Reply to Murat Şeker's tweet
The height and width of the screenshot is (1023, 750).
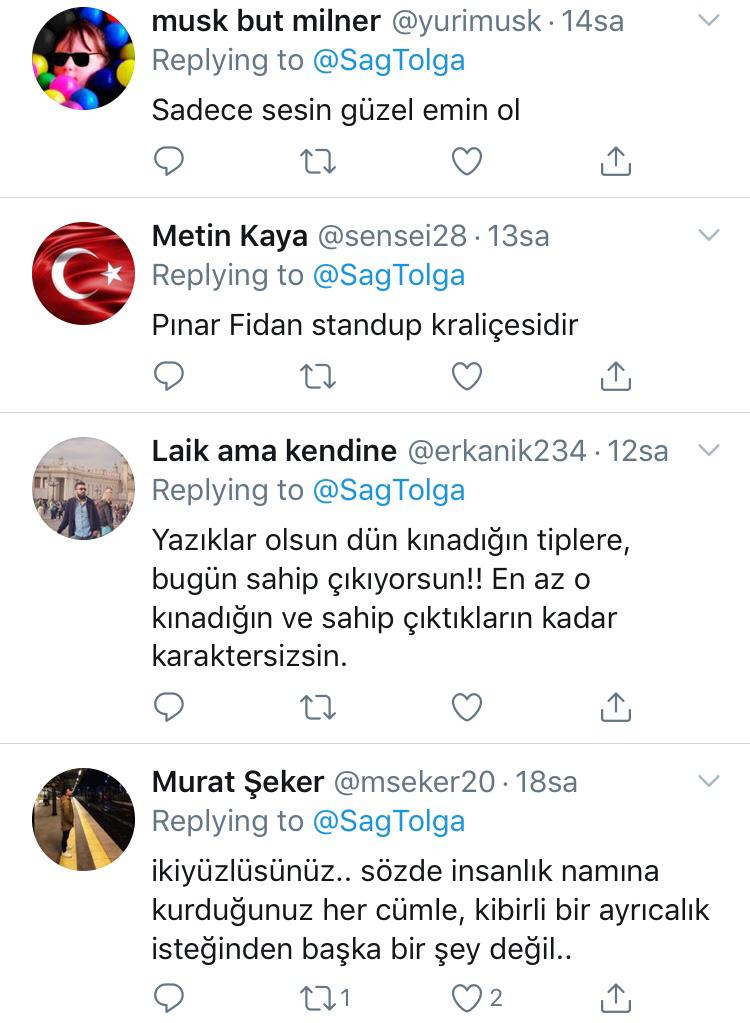(169, 997)
